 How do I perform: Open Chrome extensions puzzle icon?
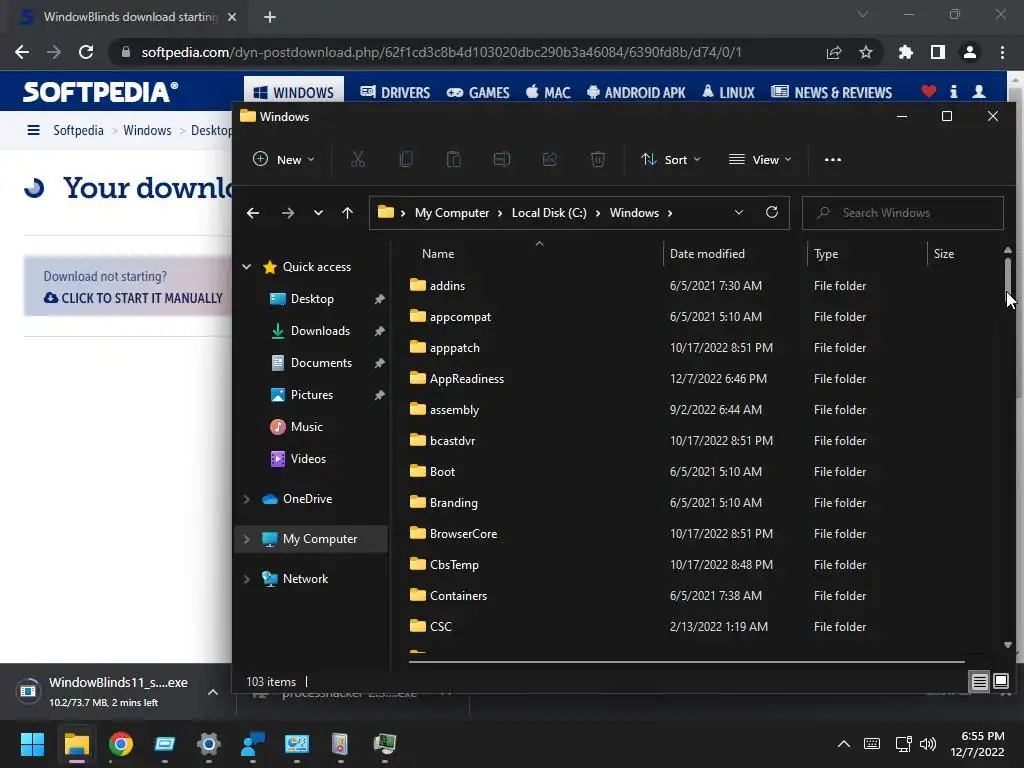[906, 52]
